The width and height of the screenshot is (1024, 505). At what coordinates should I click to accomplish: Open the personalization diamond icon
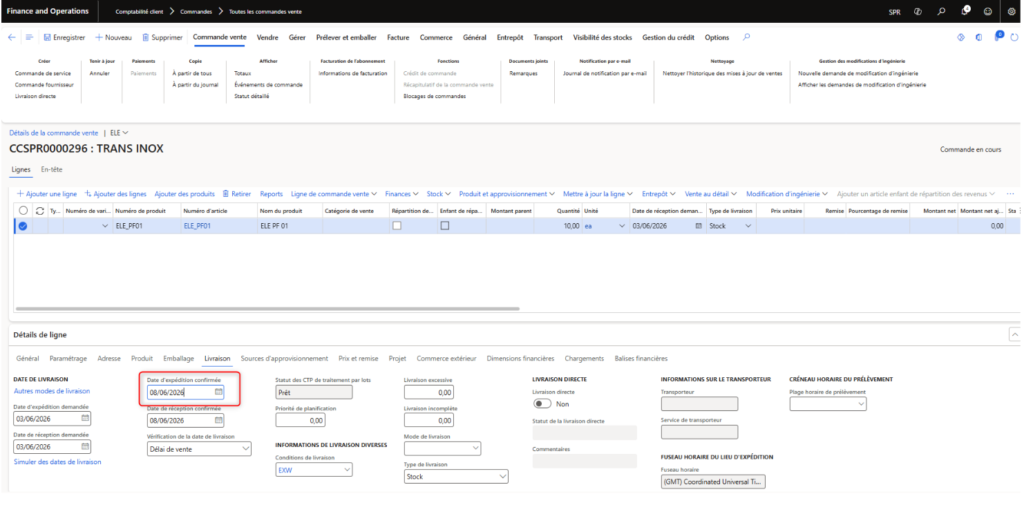pos(961,37)
